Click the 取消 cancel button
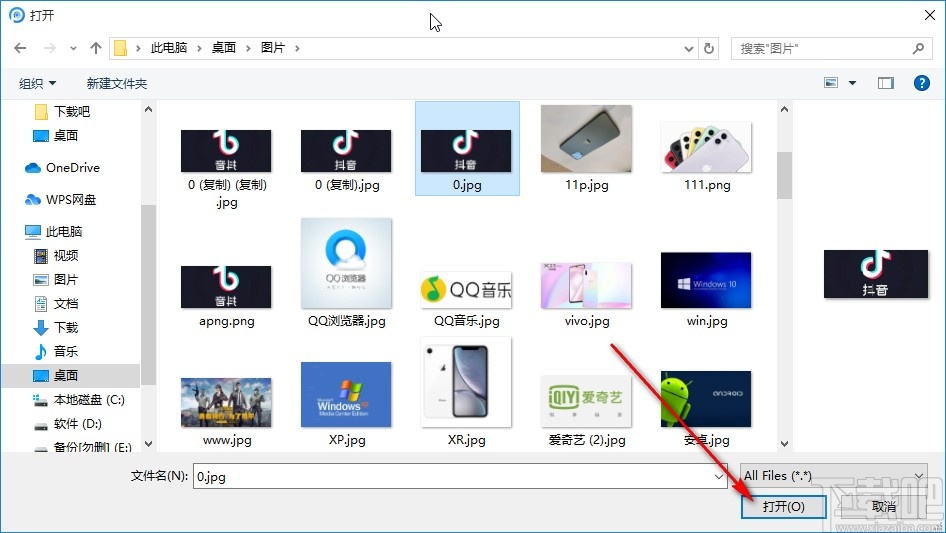Viewport: 946px width, 533px height. coord(883,506)
